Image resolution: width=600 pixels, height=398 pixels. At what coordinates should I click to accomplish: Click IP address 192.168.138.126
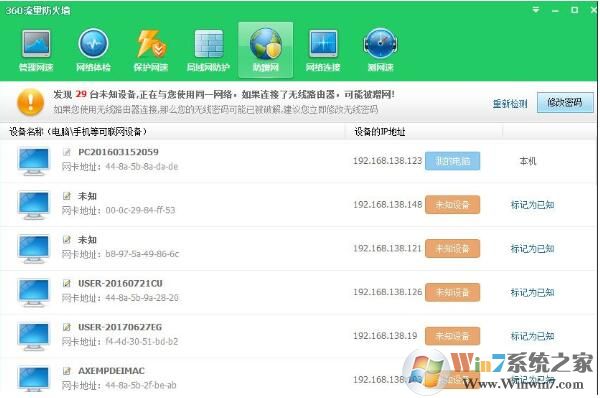tap(387, 292)
